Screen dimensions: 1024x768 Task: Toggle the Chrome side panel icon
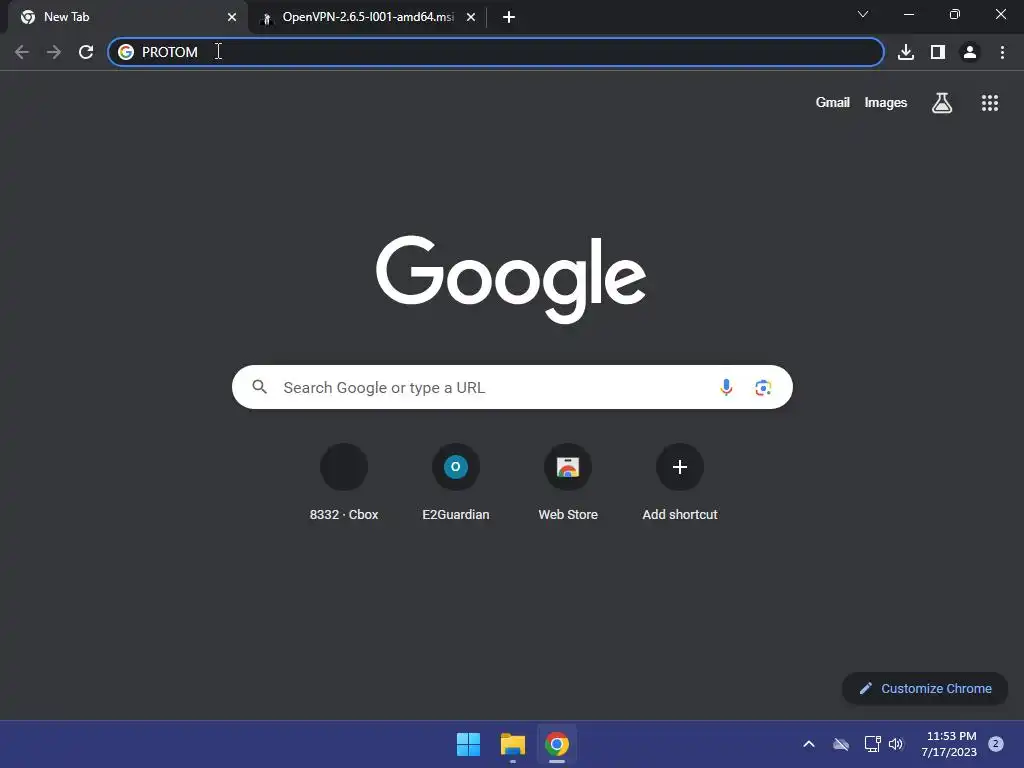point(938,52)
